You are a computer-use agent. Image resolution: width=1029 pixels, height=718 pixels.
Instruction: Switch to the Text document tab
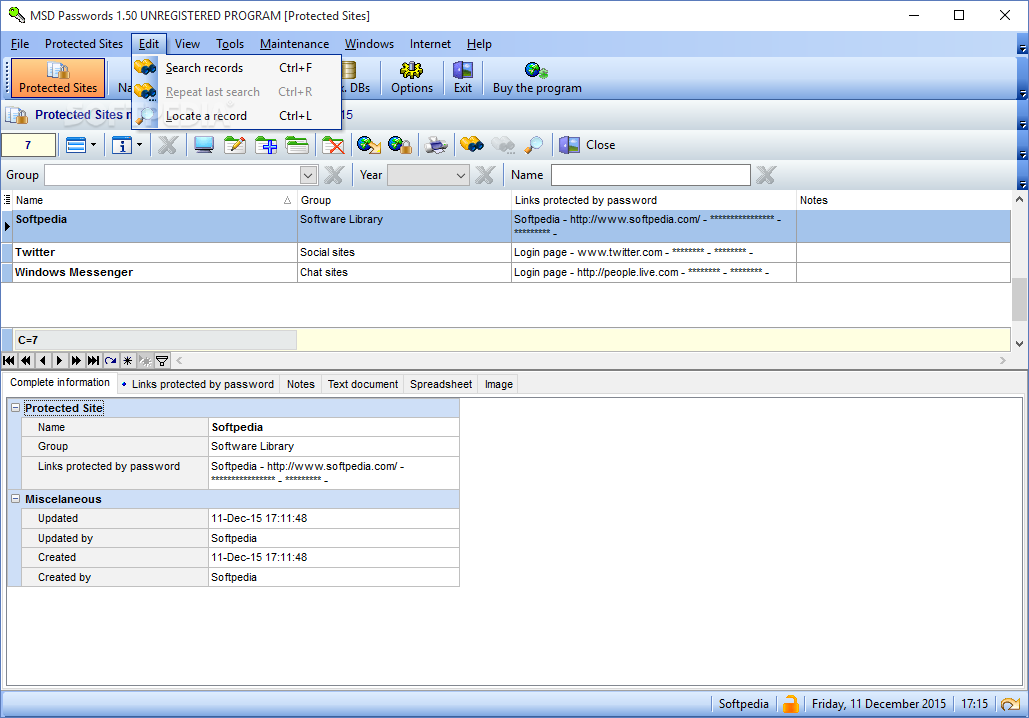[x=362, y=384]
